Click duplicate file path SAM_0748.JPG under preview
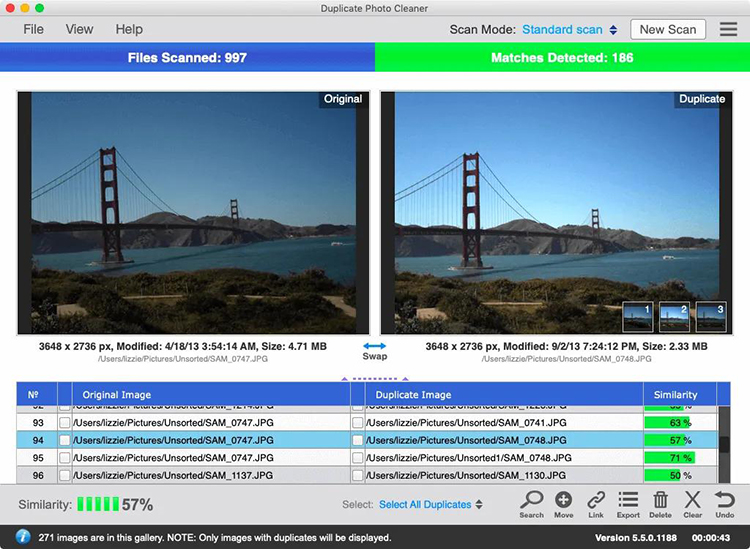This screenshot has height=549, width=750. [566, 359]
